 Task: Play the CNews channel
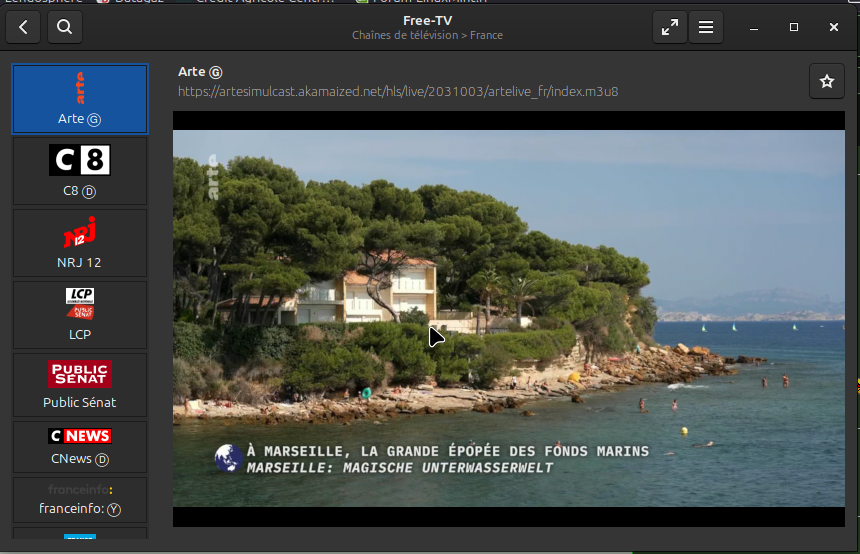click(80, 447)
